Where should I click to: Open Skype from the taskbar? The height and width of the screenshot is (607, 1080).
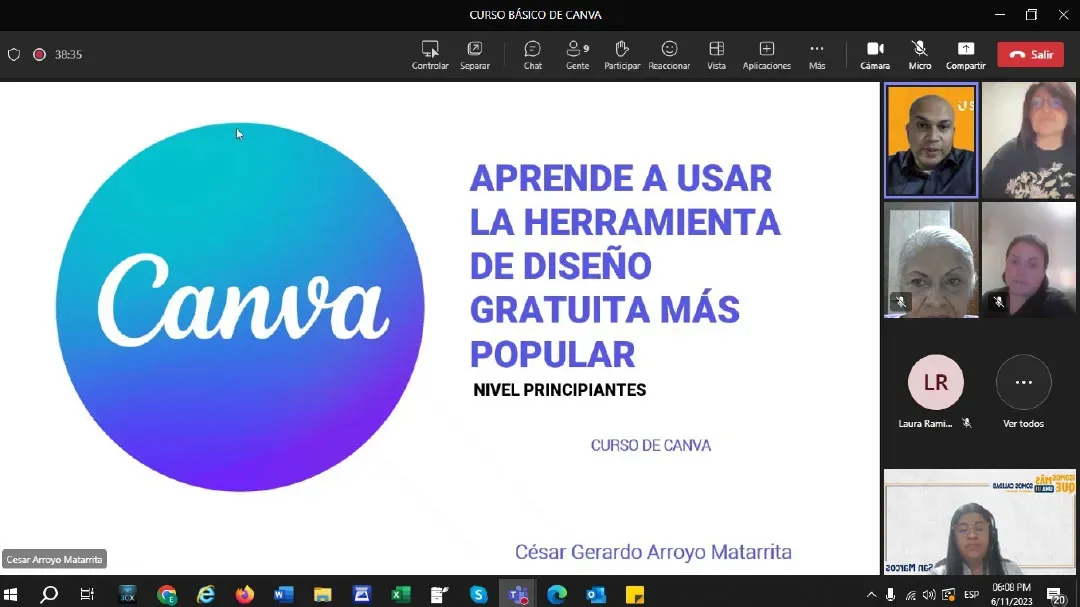(479, 594)
